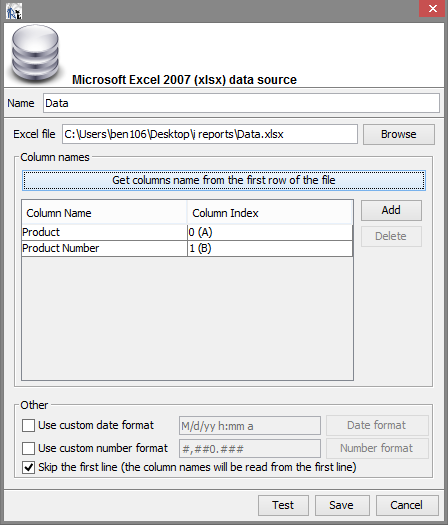Enable Use custom date format checkbox
This screenshot has width=448, height=525.
[28, 426]
